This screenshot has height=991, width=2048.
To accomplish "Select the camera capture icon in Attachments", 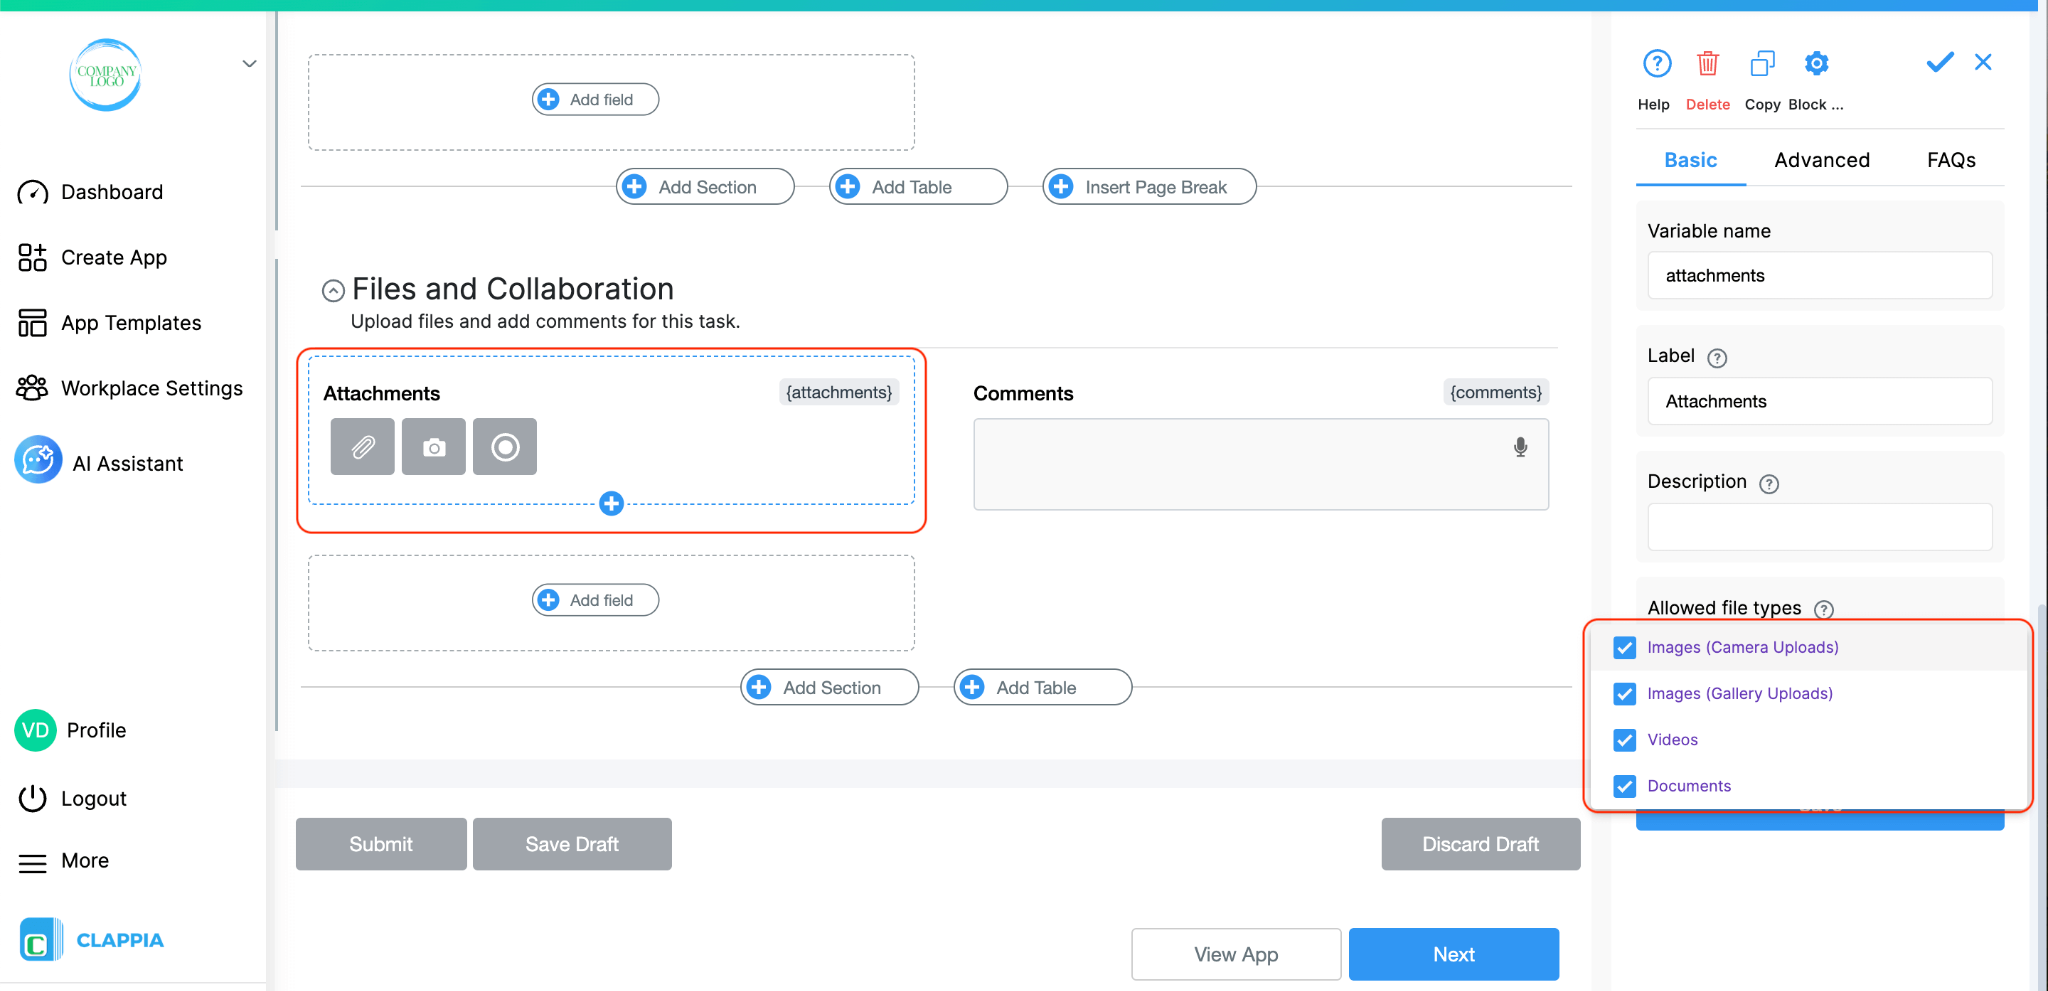I will [433, 447].
